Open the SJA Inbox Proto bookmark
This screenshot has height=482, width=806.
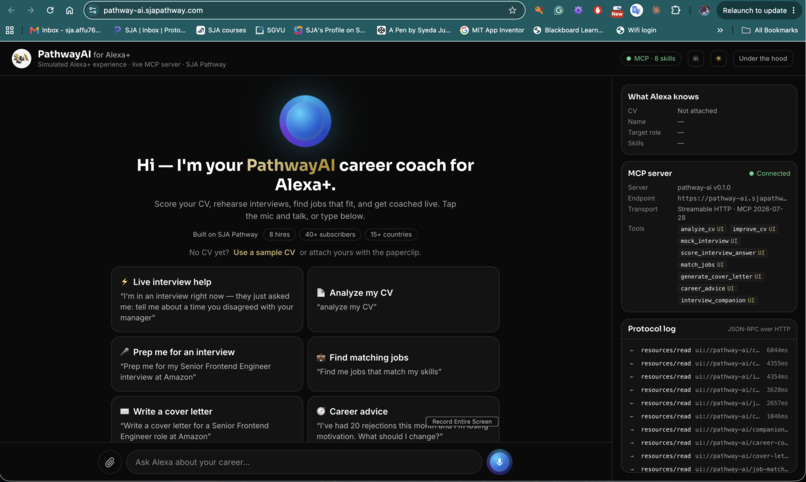[150, 30]
